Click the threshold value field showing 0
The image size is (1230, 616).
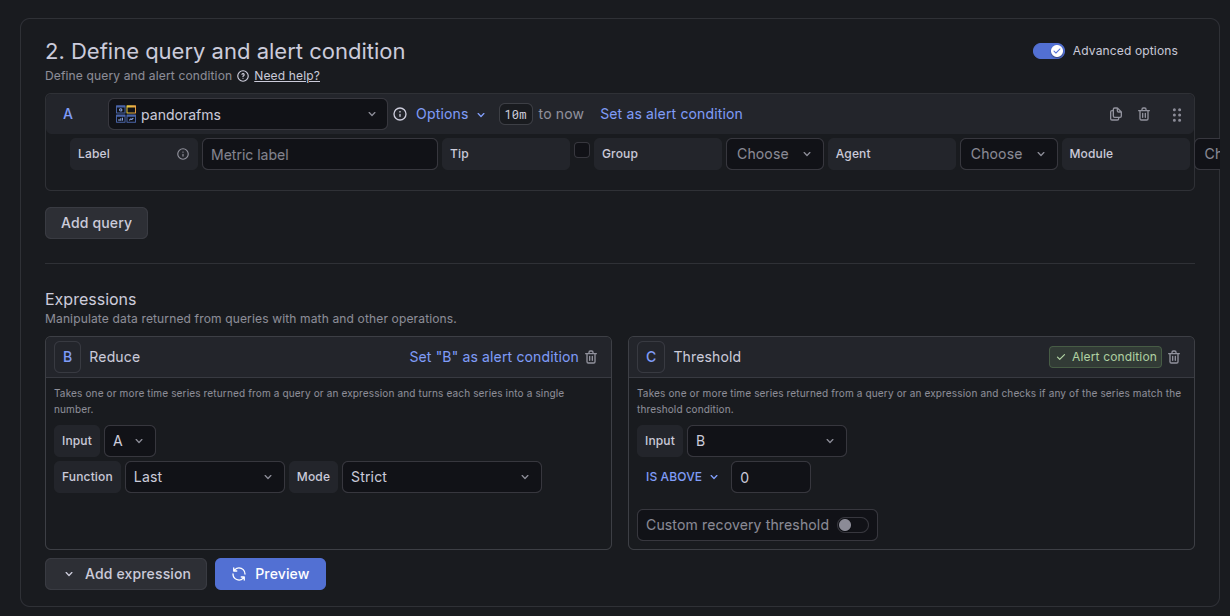[771, 477]
